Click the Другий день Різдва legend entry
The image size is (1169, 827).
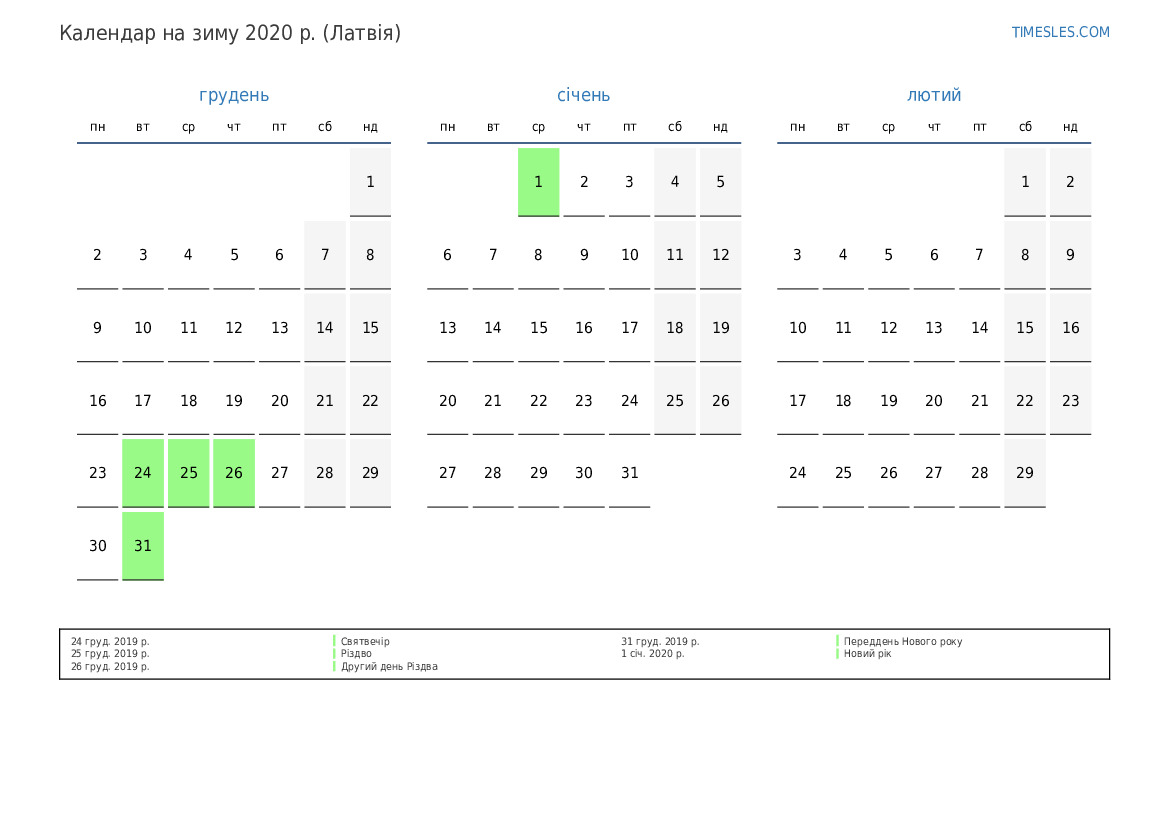pyautogui.click(x=389, y=667)
